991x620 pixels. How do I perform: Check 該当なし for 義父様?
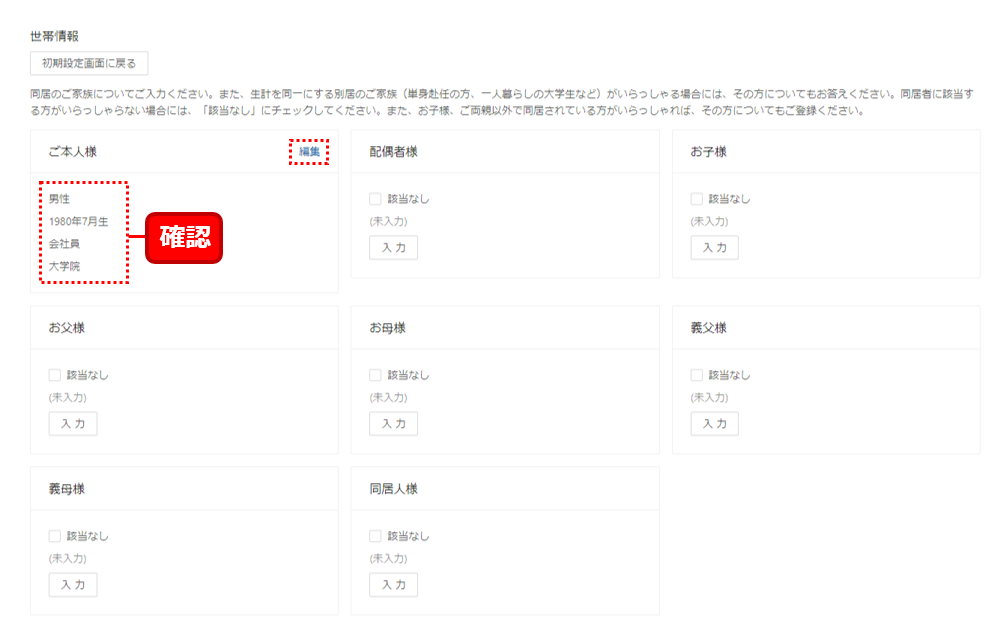pyautogui.click(x=696, y=374)
